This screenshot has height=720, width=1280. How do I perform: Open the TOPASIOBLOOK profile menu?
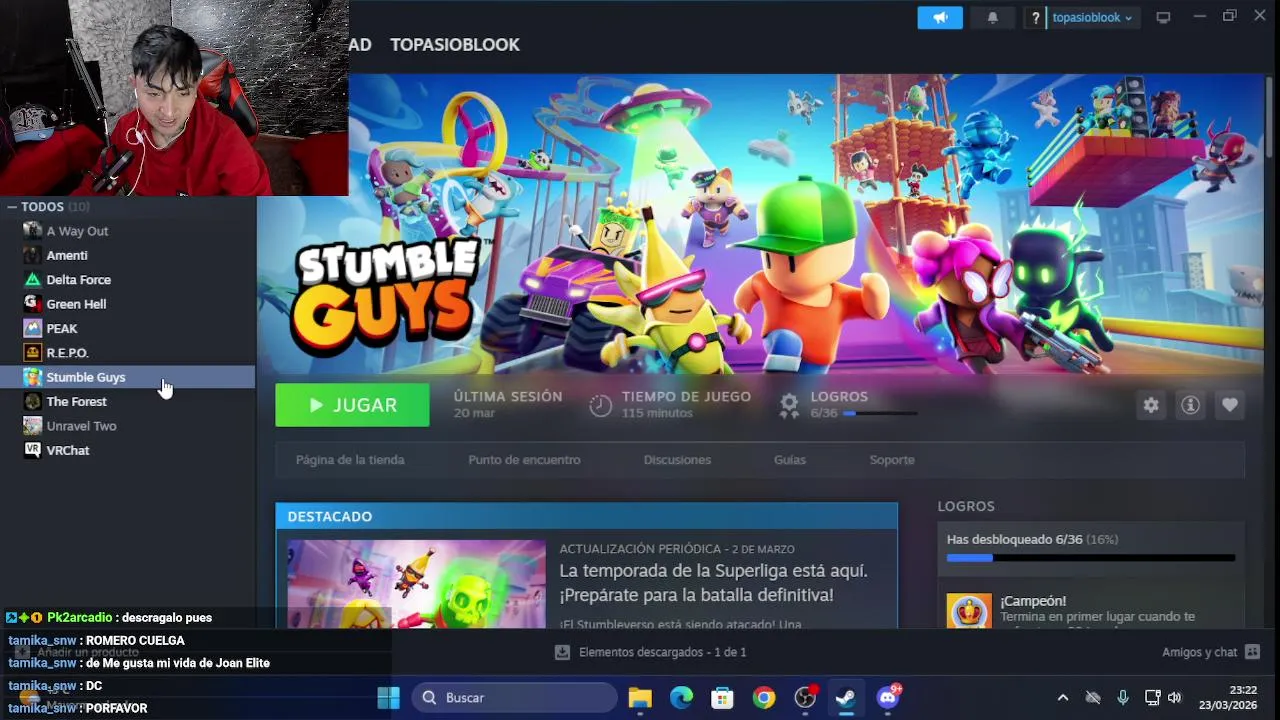click(455, 45)
